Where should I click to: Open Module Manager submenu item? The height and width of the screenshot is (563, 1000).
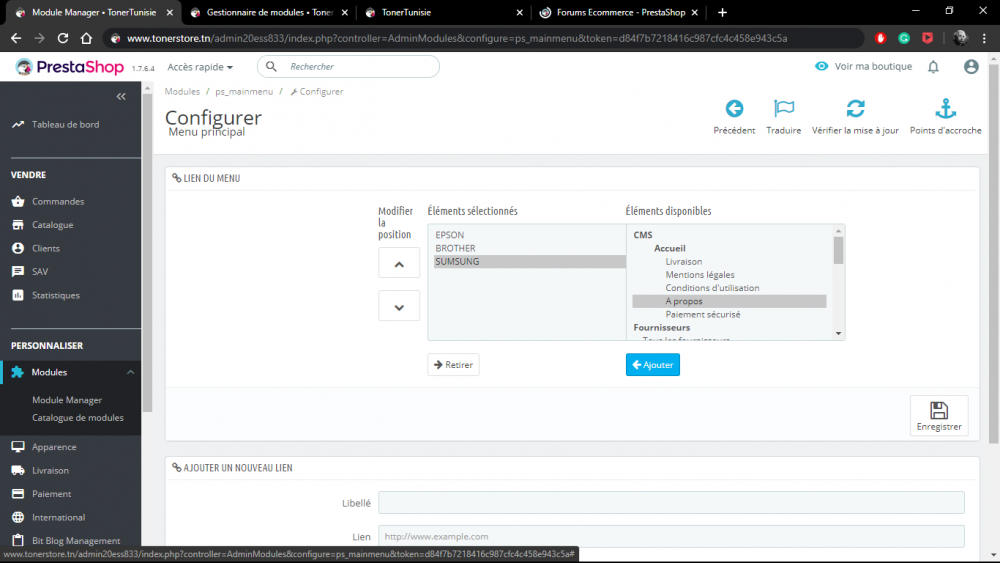pos(67,400)
